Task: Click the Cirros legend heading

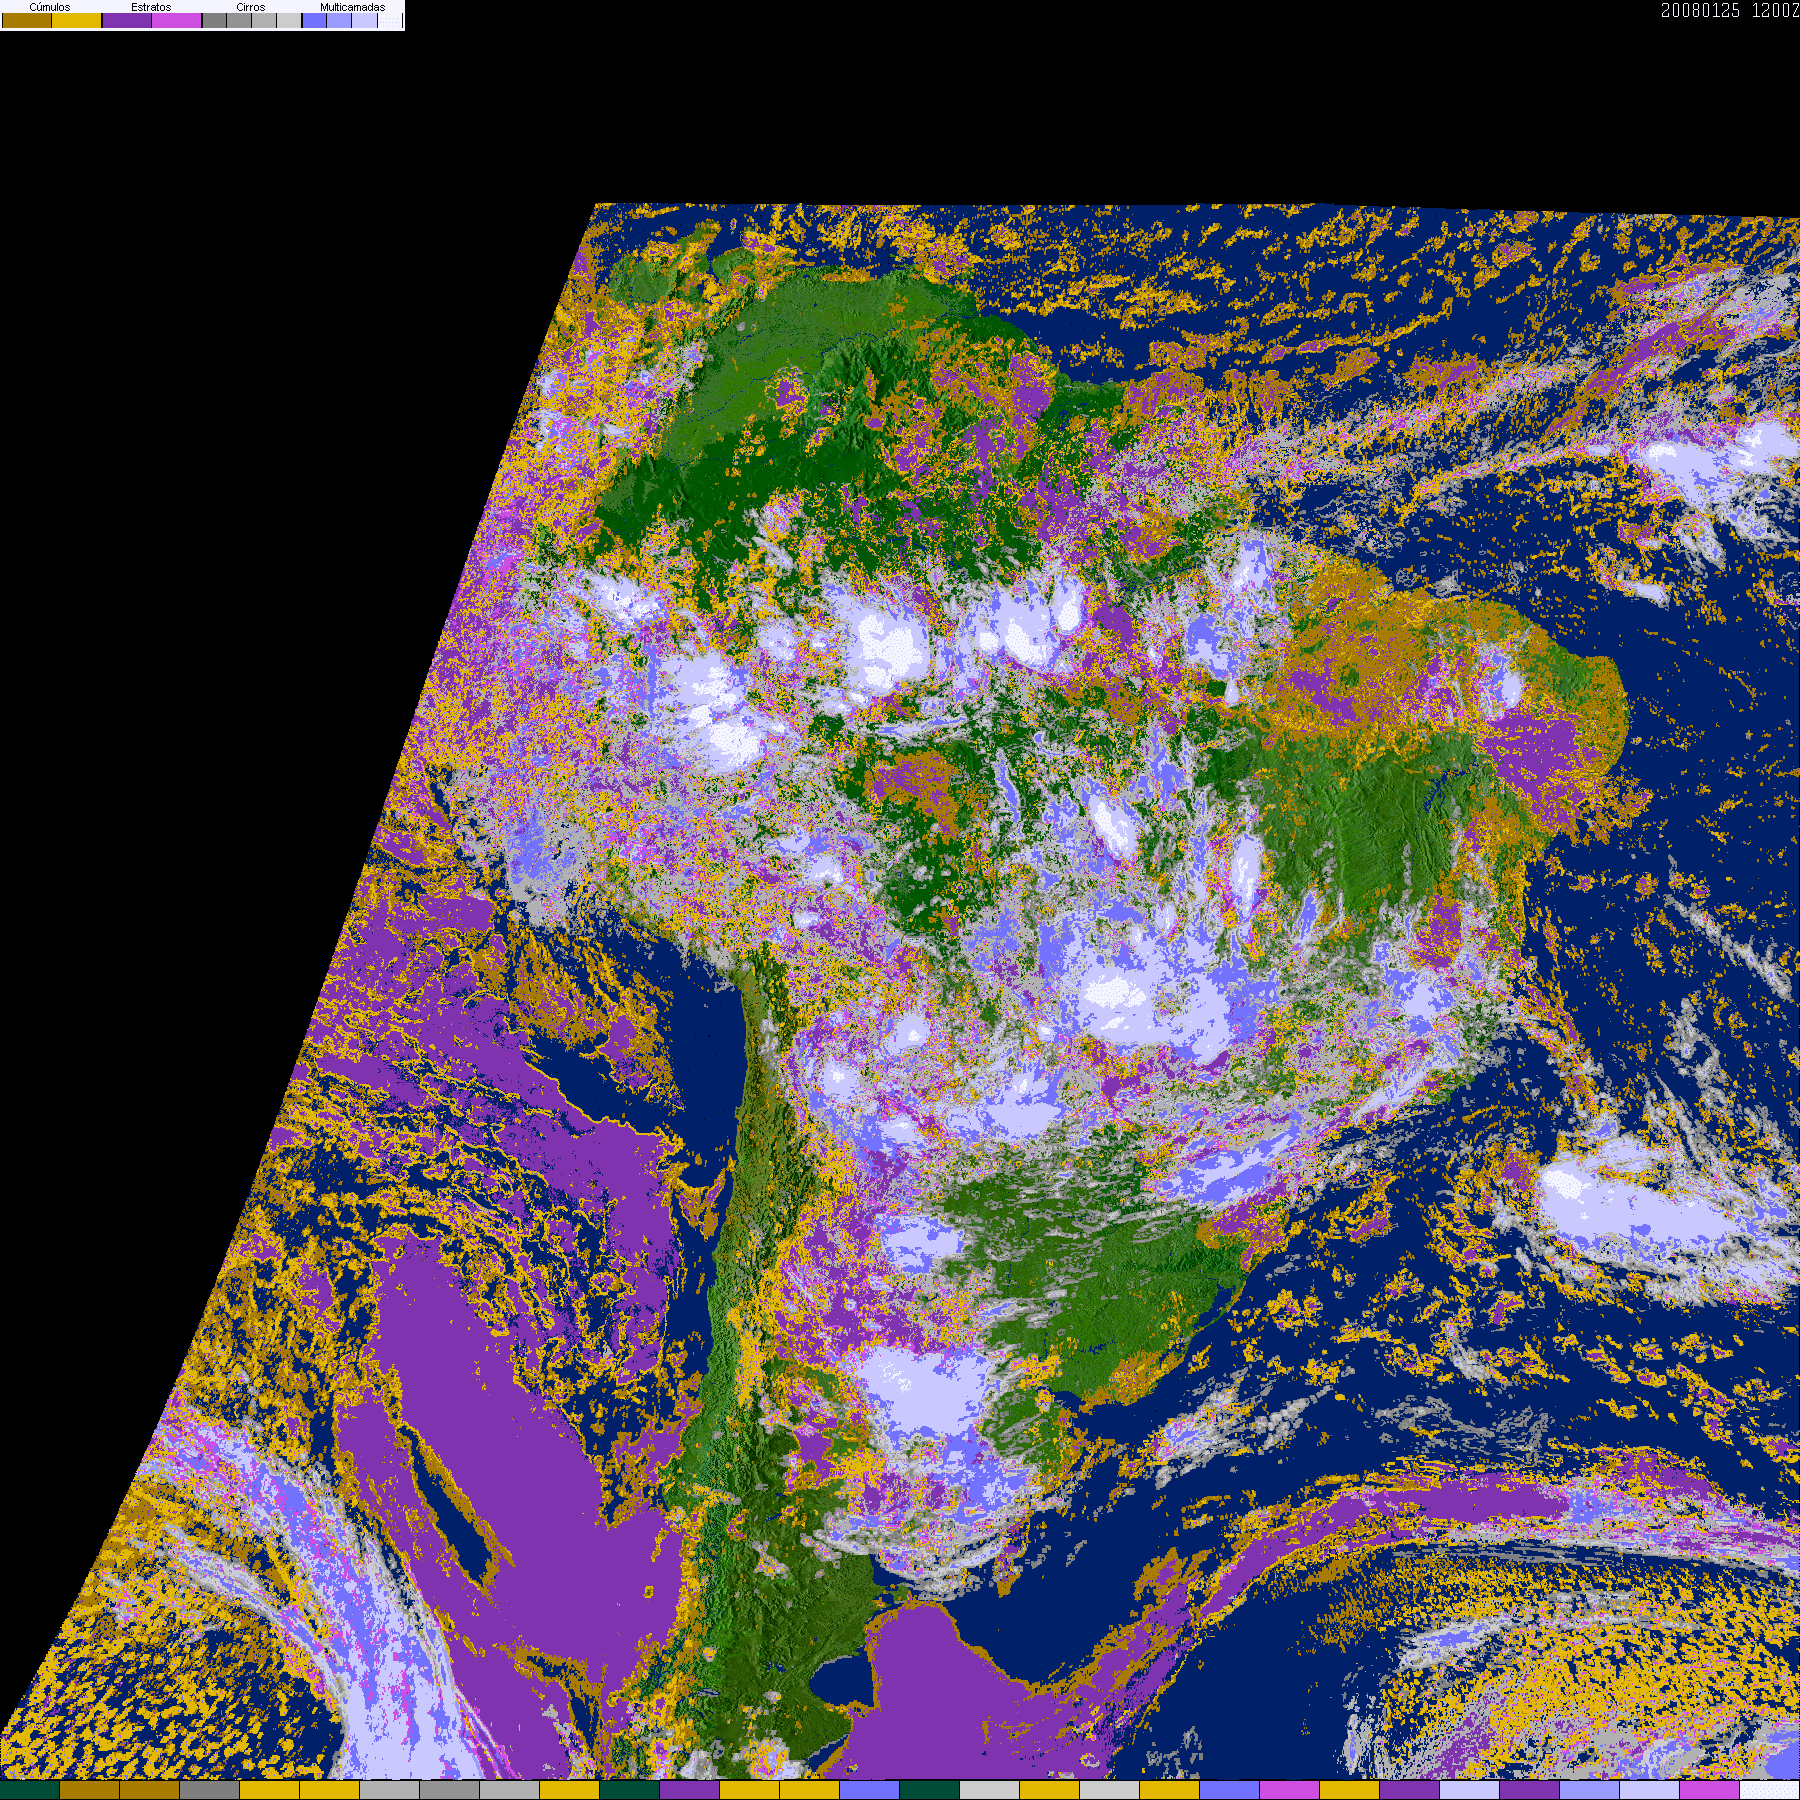Action: [250, 7]
